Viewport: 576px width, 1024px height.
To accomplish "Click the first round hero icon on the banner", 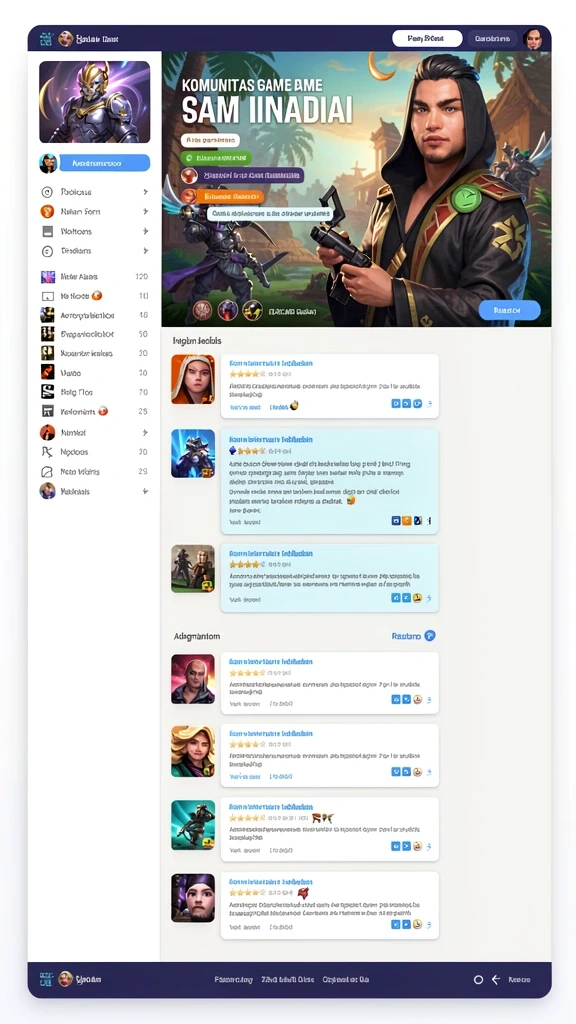I will [x=203, y=310].
